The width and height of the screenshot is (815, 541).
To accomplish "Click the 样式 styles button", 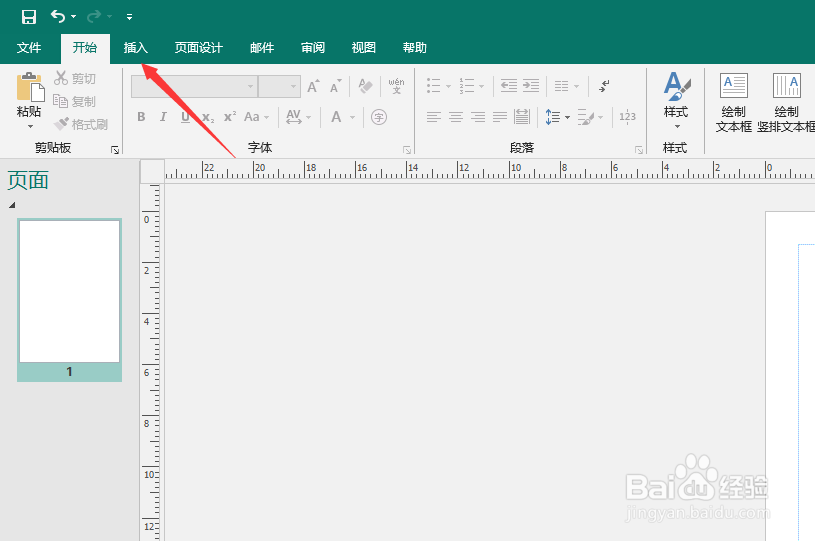I will pos(676,100).
